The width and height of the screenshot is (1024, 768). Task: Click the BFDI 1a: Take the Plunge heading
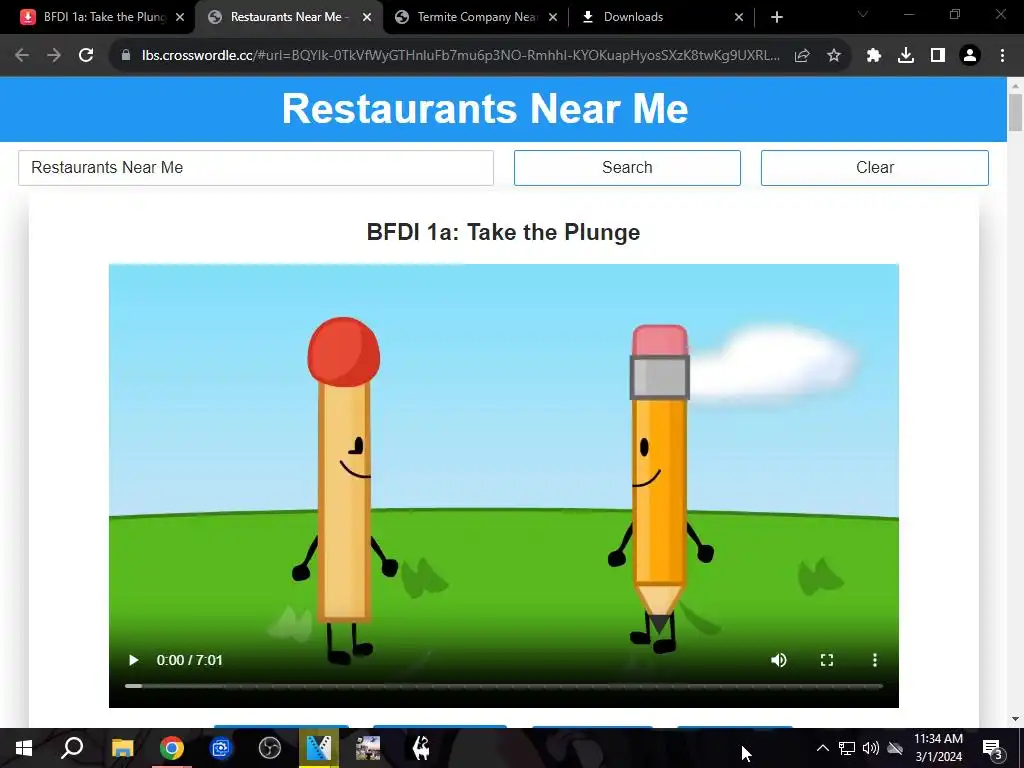[x=503, y=232]
